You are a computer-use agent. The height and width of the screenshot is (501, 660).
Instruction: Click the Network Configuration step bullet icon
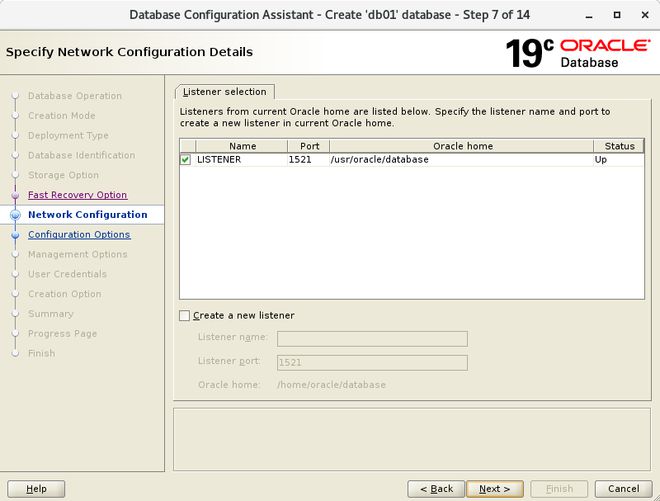click(16, 215)
